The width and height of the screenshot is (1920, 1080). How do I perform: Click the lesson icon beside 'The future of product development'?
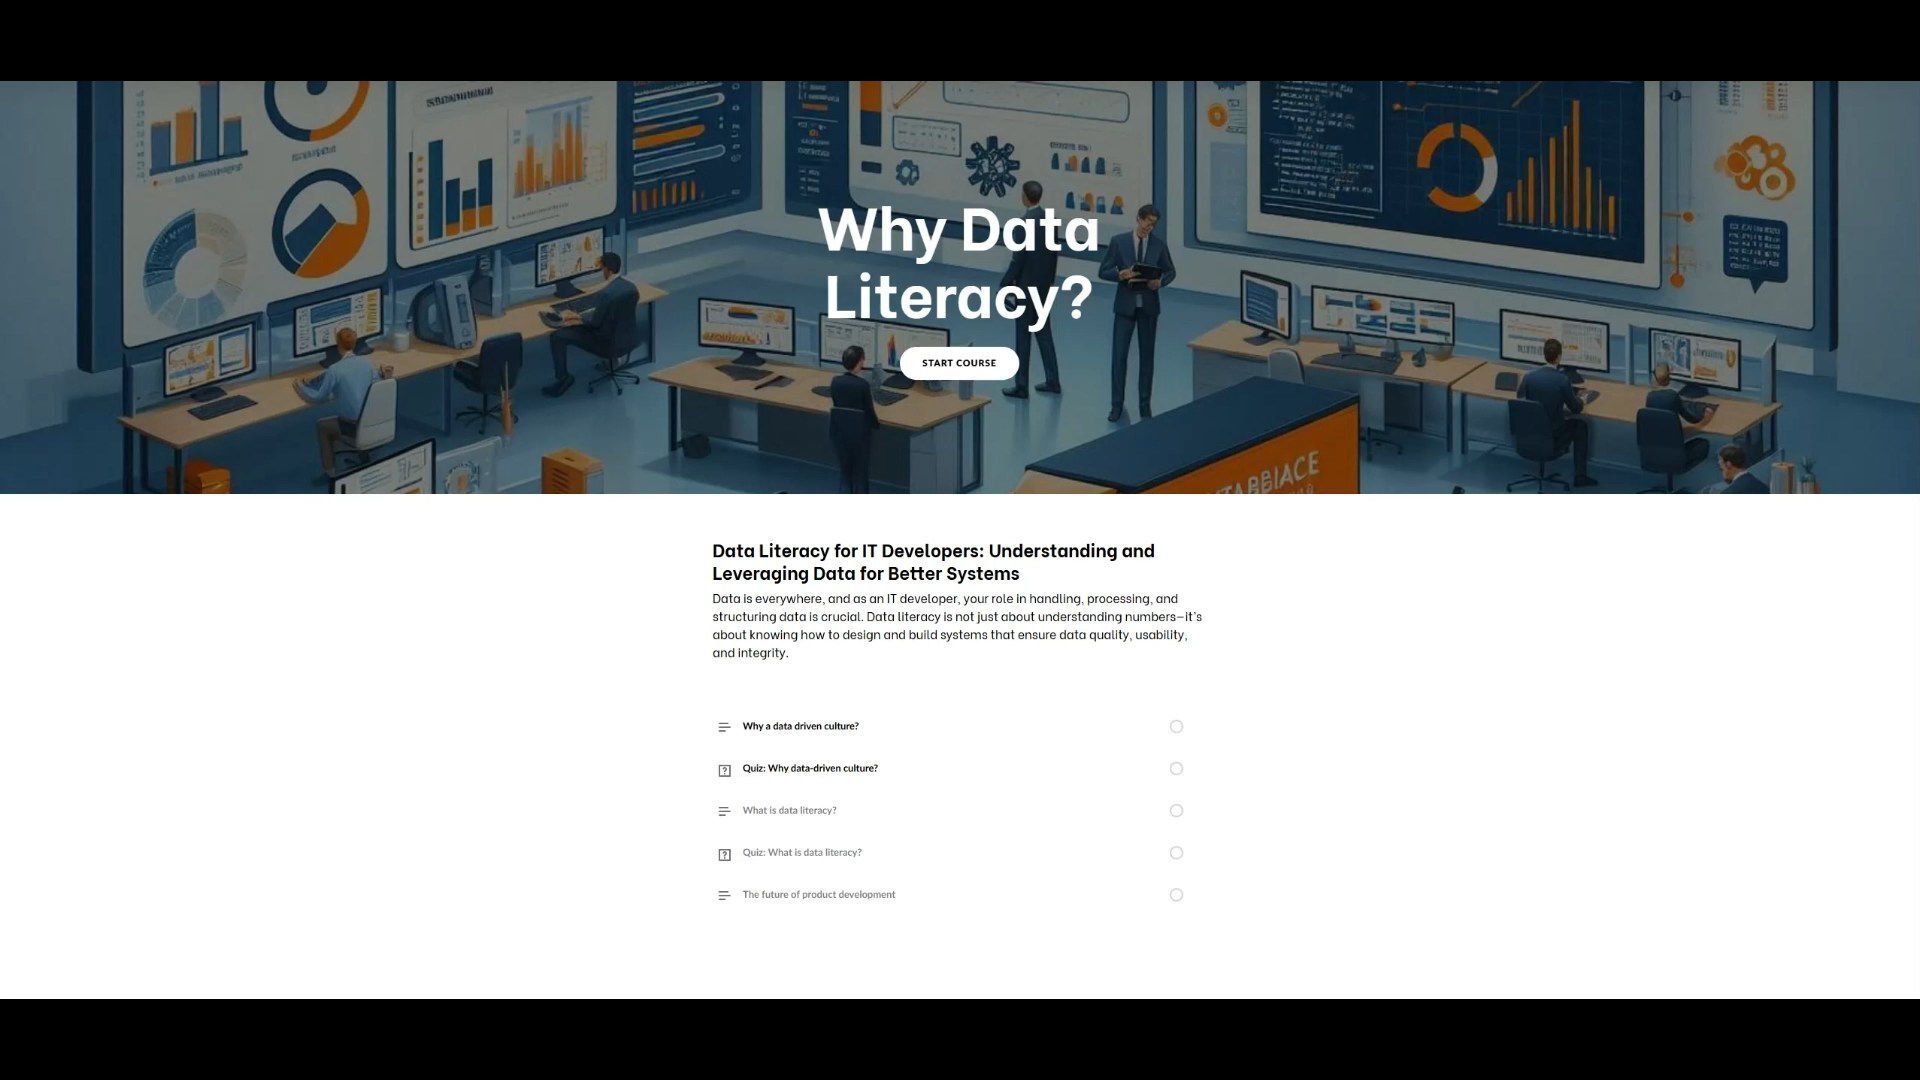pyautogui.click(x=724, y=895)
